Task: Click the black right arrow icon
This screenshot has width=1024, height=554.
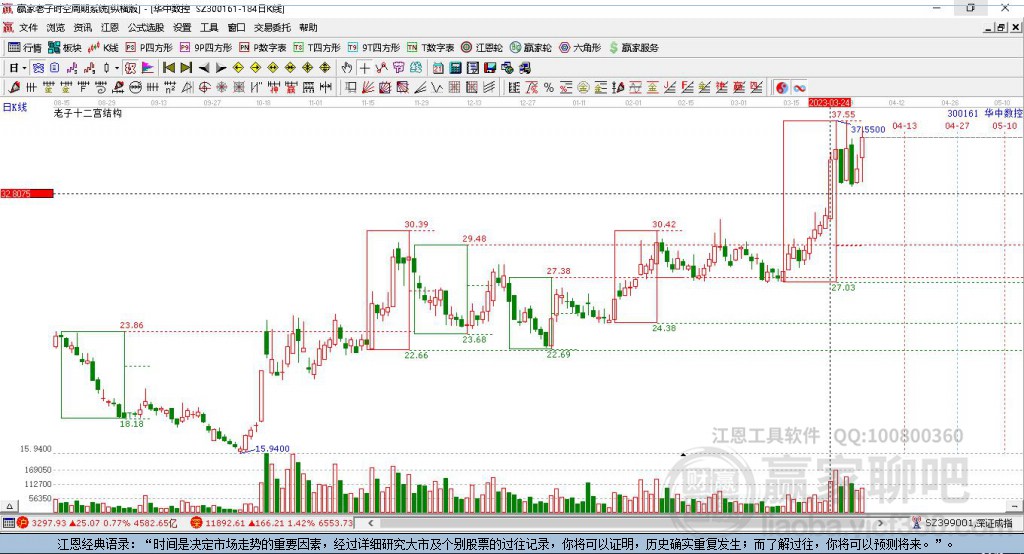Action: click(221, 68)
